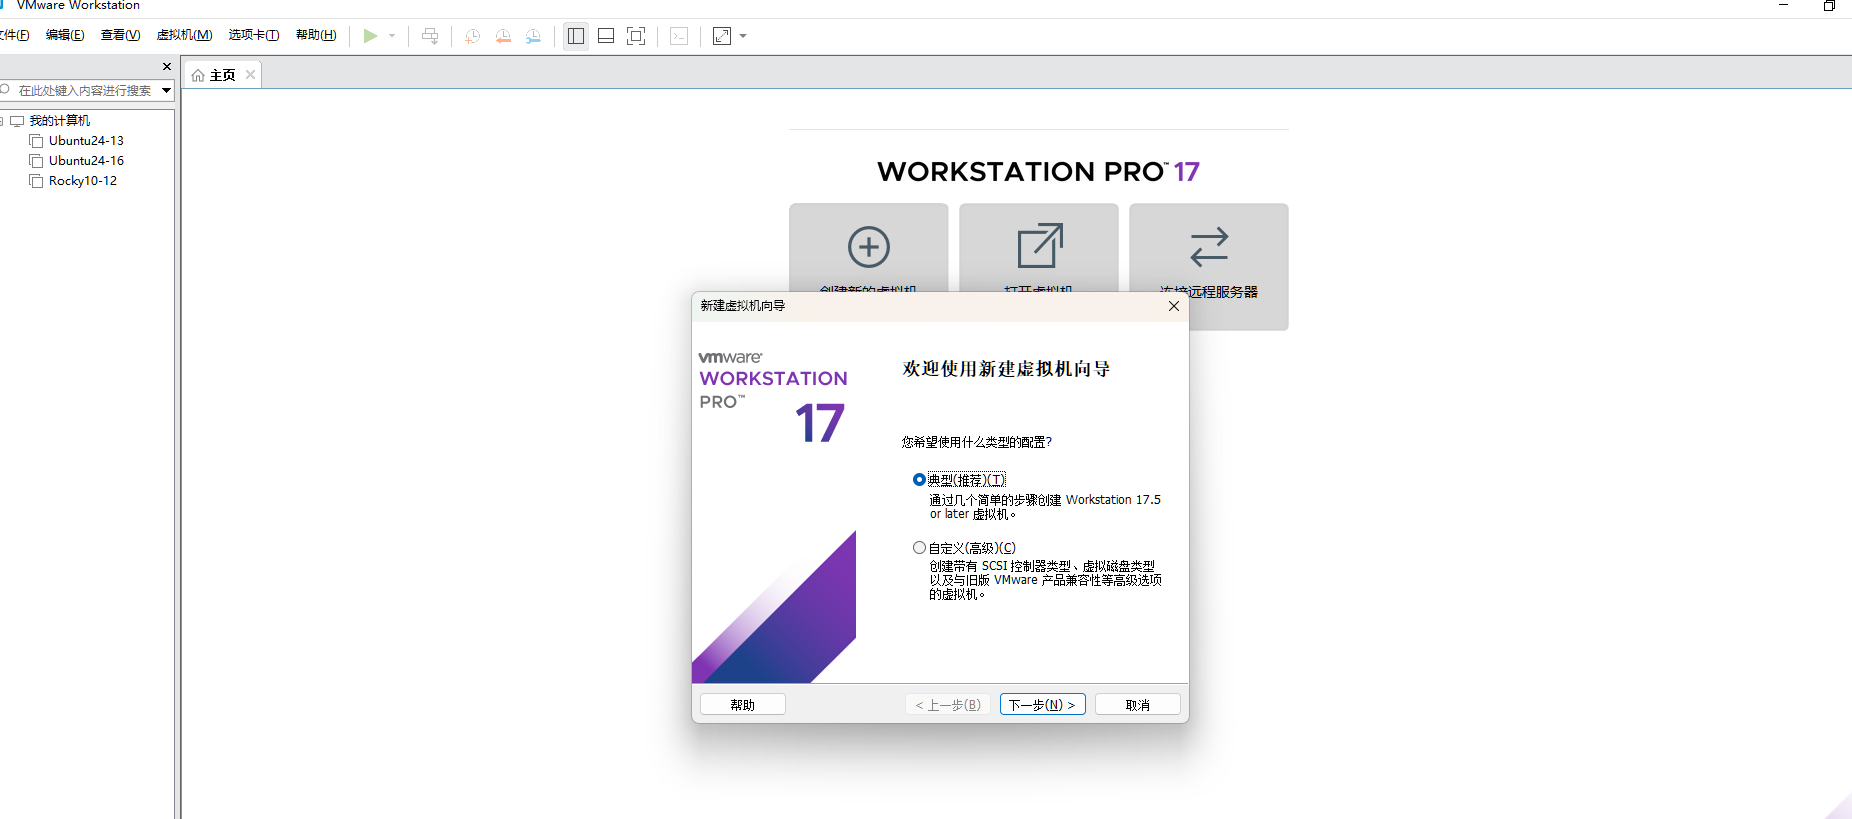Open the 编辑(E) menu
The width and height of the screenshot is (1852, 819).
click(x=65, y=35)
